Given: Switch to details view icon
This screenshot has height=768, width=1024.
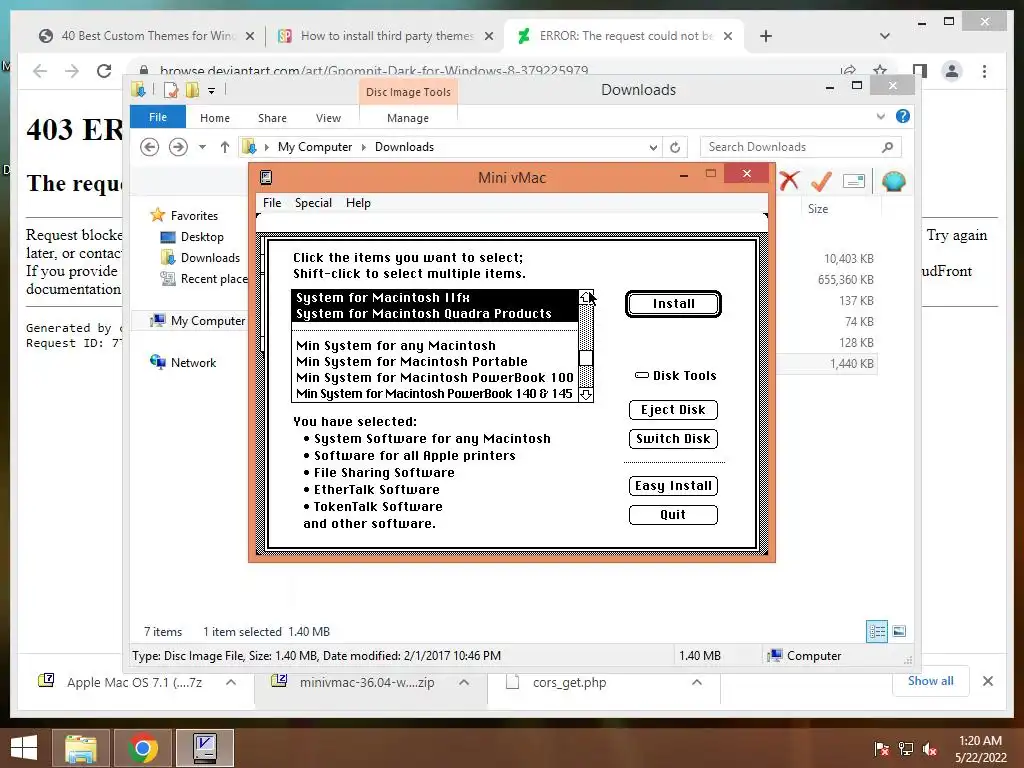Looking at the screenshot, I should [877, 631].
